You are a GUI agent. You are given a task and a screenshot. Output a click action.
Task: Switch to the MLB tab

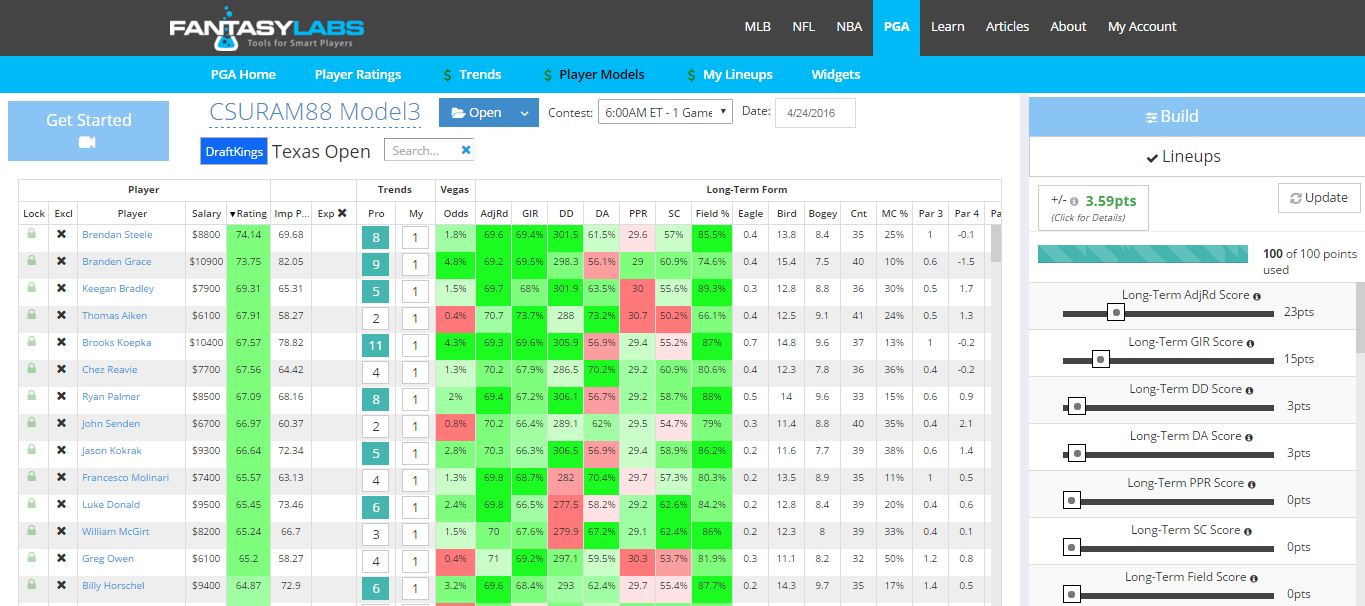click(758, 27)
